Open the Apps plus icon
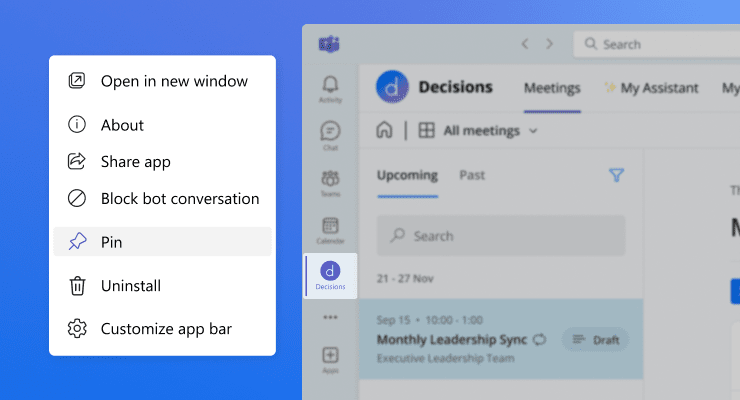 (x=330, y=359)
